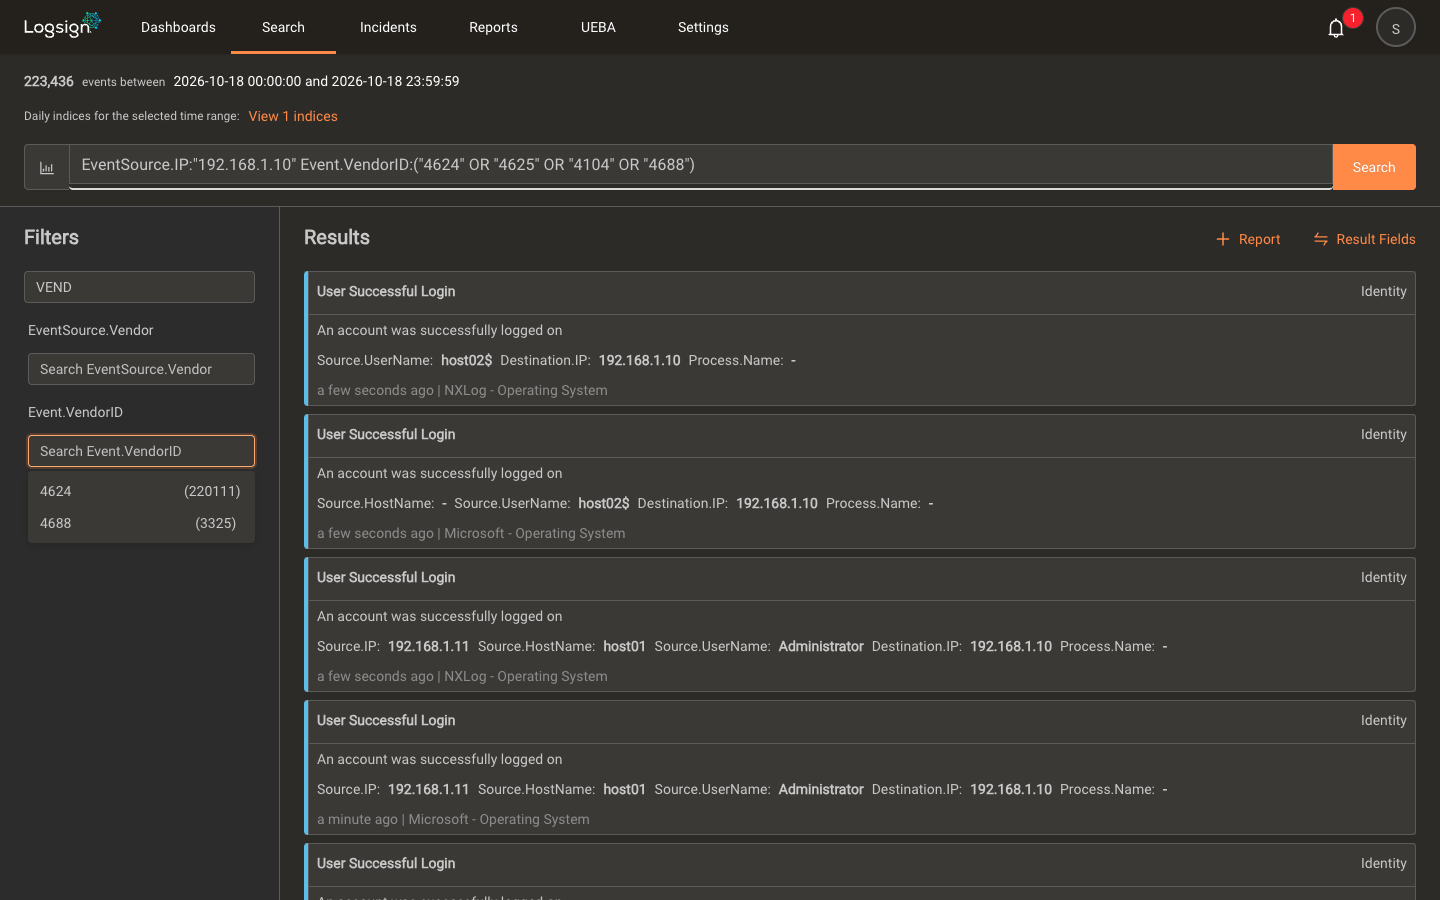Screen dimensions: 1440x900
Task: Click the first result's Identity tag
Action: (1383, 291)
